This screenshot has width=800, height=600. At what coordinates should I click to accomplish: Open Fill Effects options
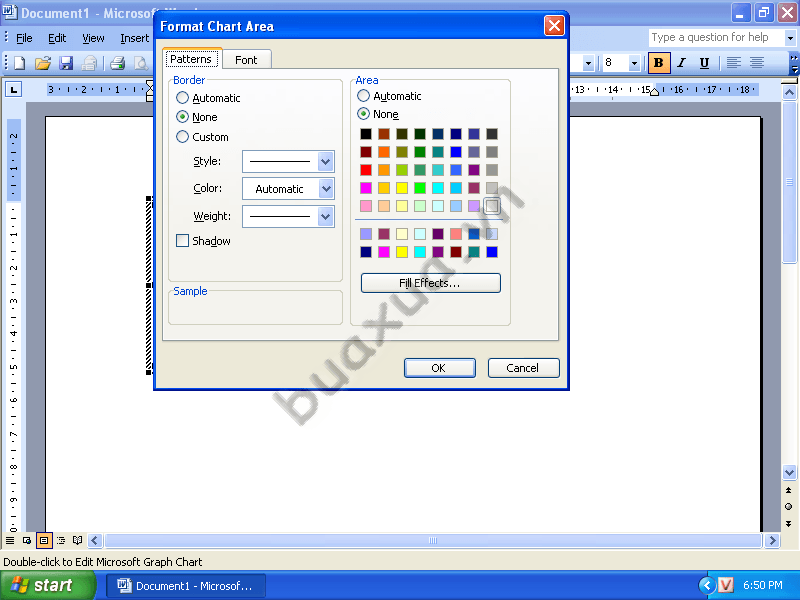[431, 283]
